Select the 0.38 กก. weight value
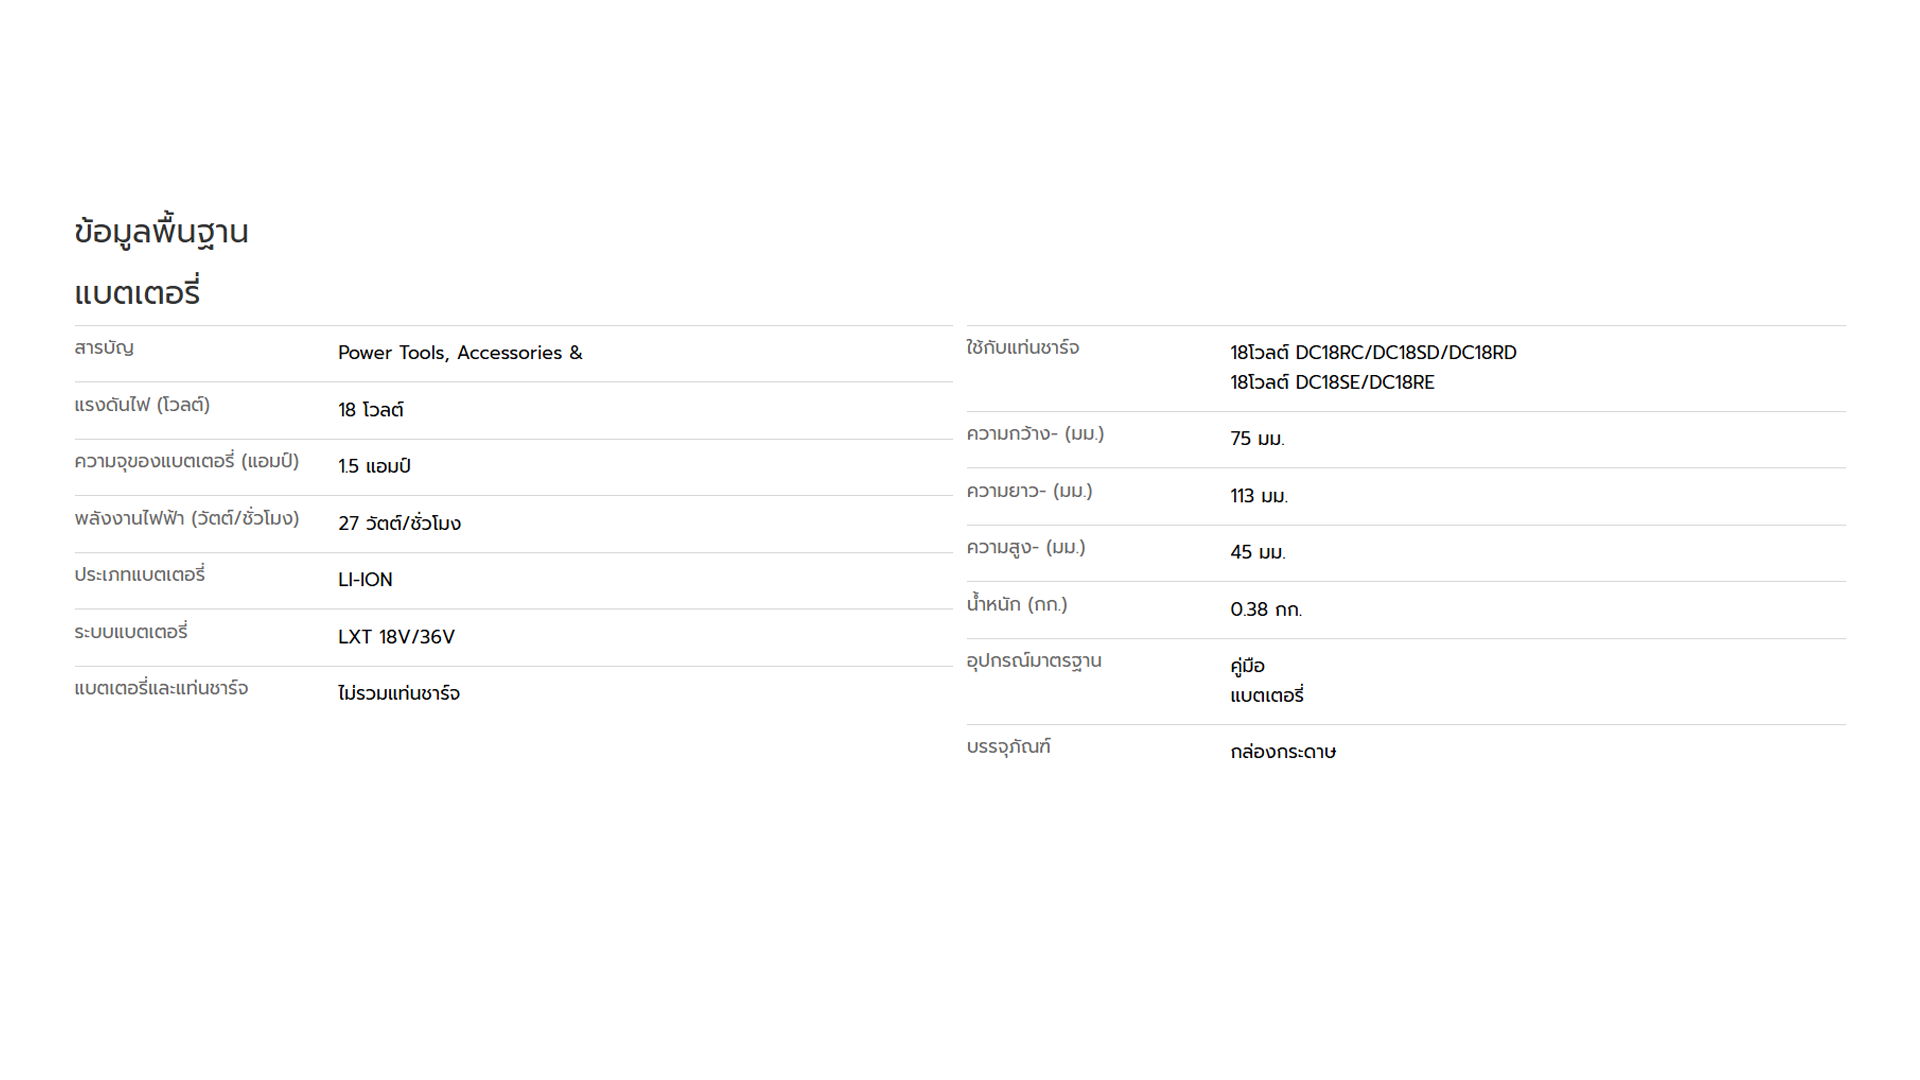Viewport: 1920px width, 1080px height. click(x=1266, y=609)
